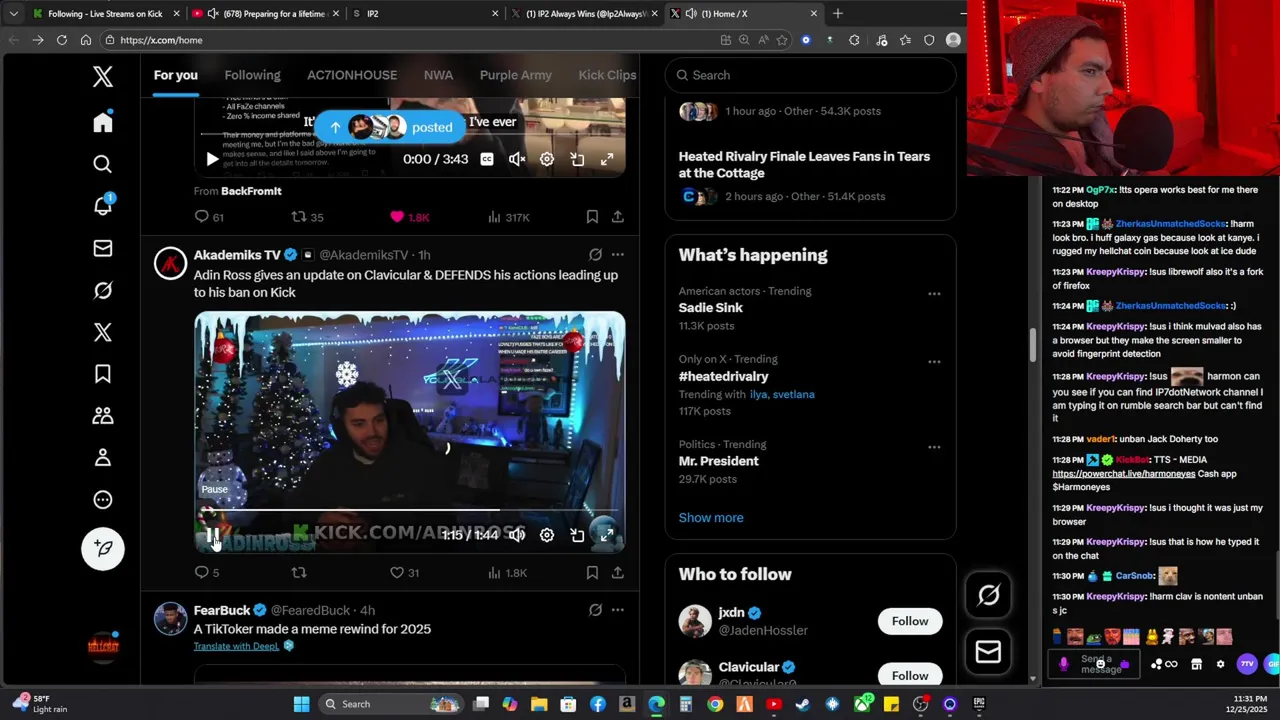1280x720 pixels.
Task: Open Grok actions on FearBuck post
Action: coord(595,610)
